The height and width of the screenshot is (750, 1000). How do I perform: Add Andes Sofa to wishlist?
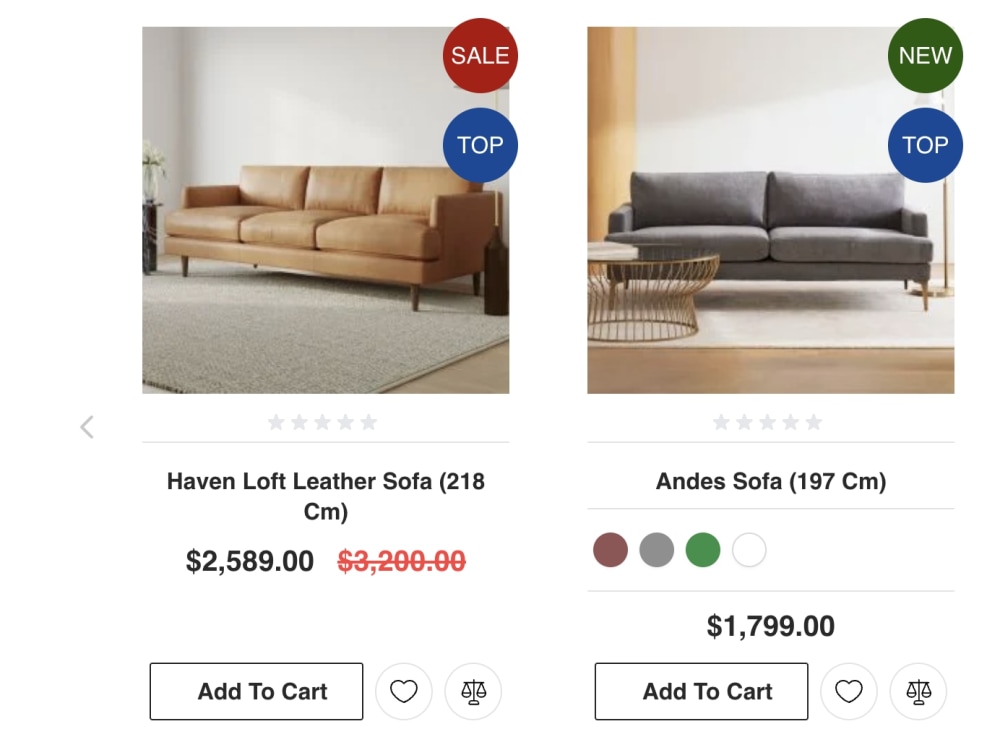848,691
